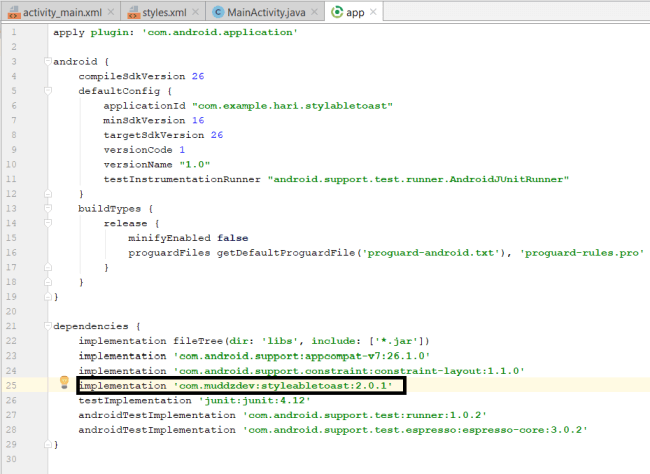Image resolution: width=650 pixels, height=474 pixels.
Task: Switch to the MainActivity.java tab
Action: [x=266, y=12]
